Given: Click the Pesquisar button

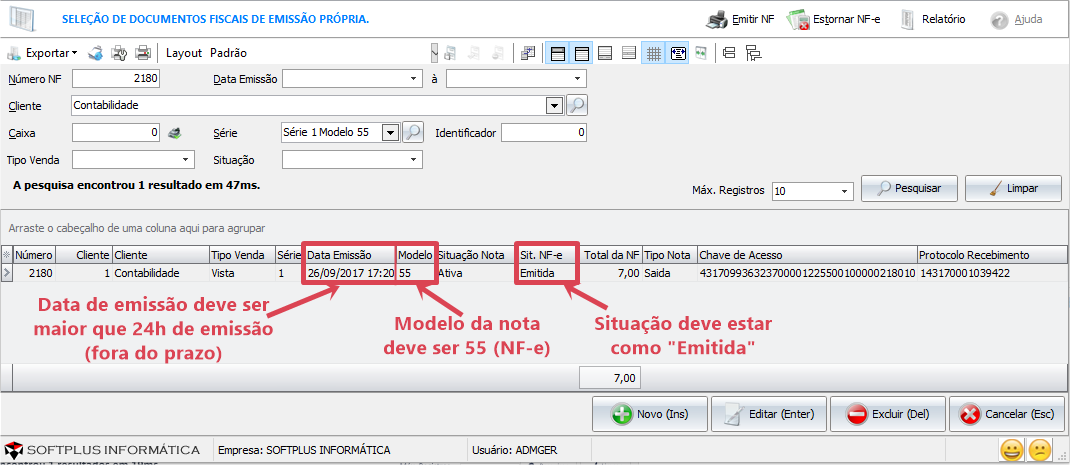Looking at the screenshot, I should coord(910,188).
